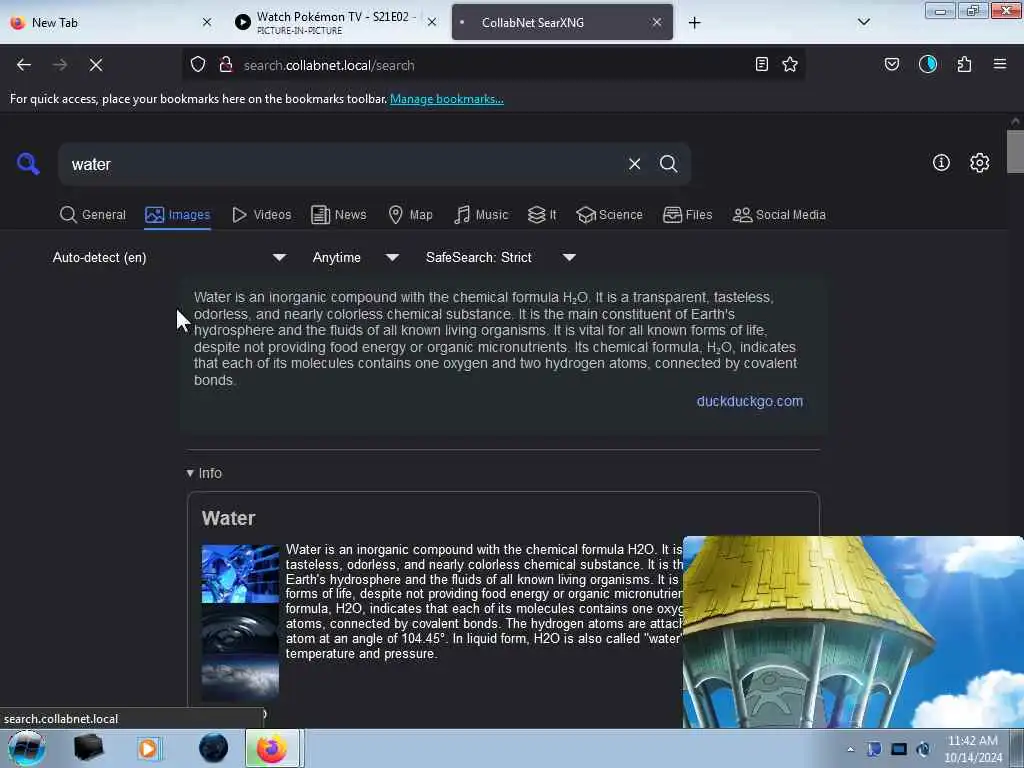Show hidden system tray icons

click(850, 749)
